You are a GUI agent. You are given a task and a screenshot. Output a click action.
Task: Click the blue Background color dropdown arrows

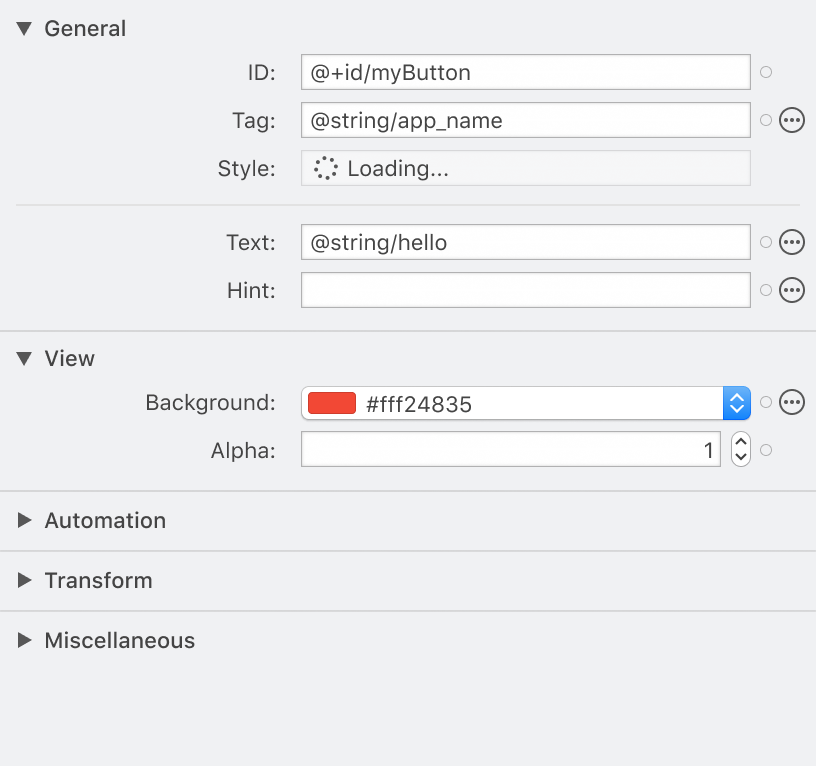pyautogui.click(x=738, y=402)
